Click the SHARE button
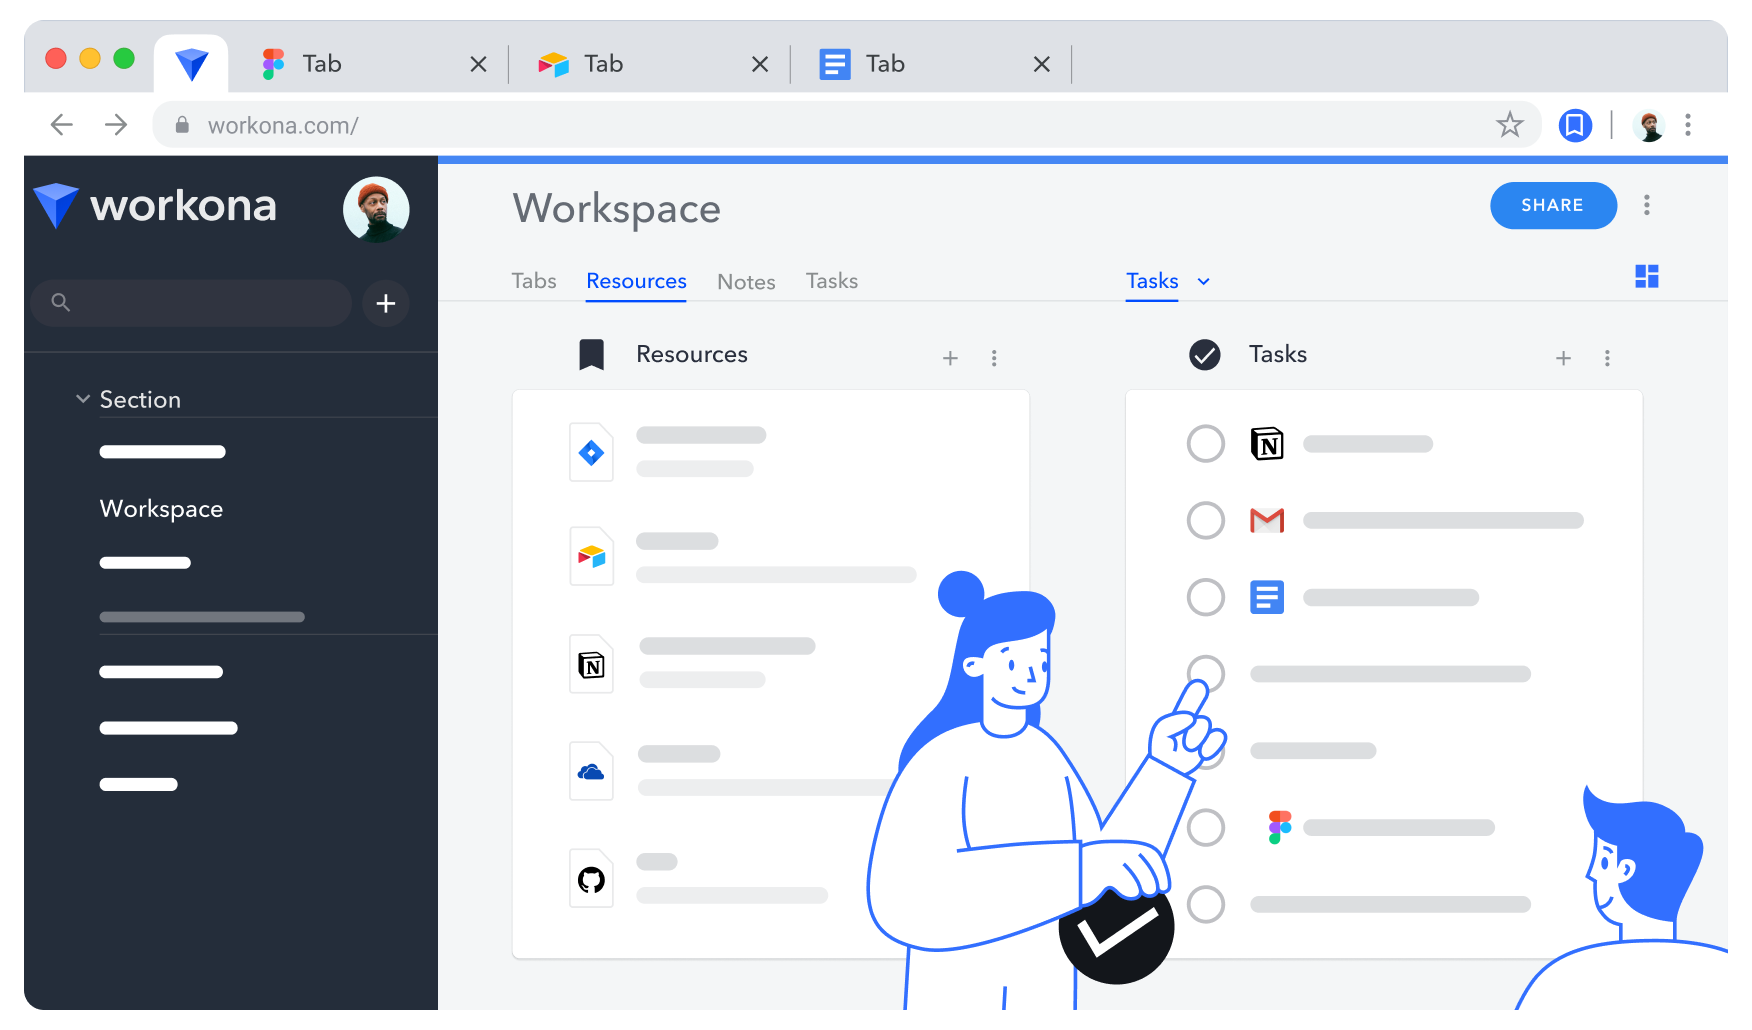 (1553, 205)
